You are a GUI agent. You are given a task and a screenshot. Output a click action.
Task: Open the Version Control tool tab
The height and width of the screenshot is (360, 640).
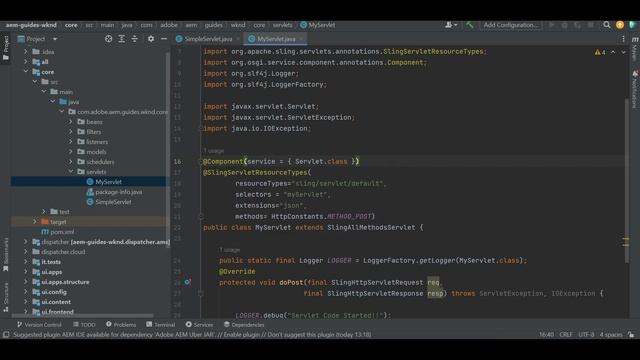39,325
